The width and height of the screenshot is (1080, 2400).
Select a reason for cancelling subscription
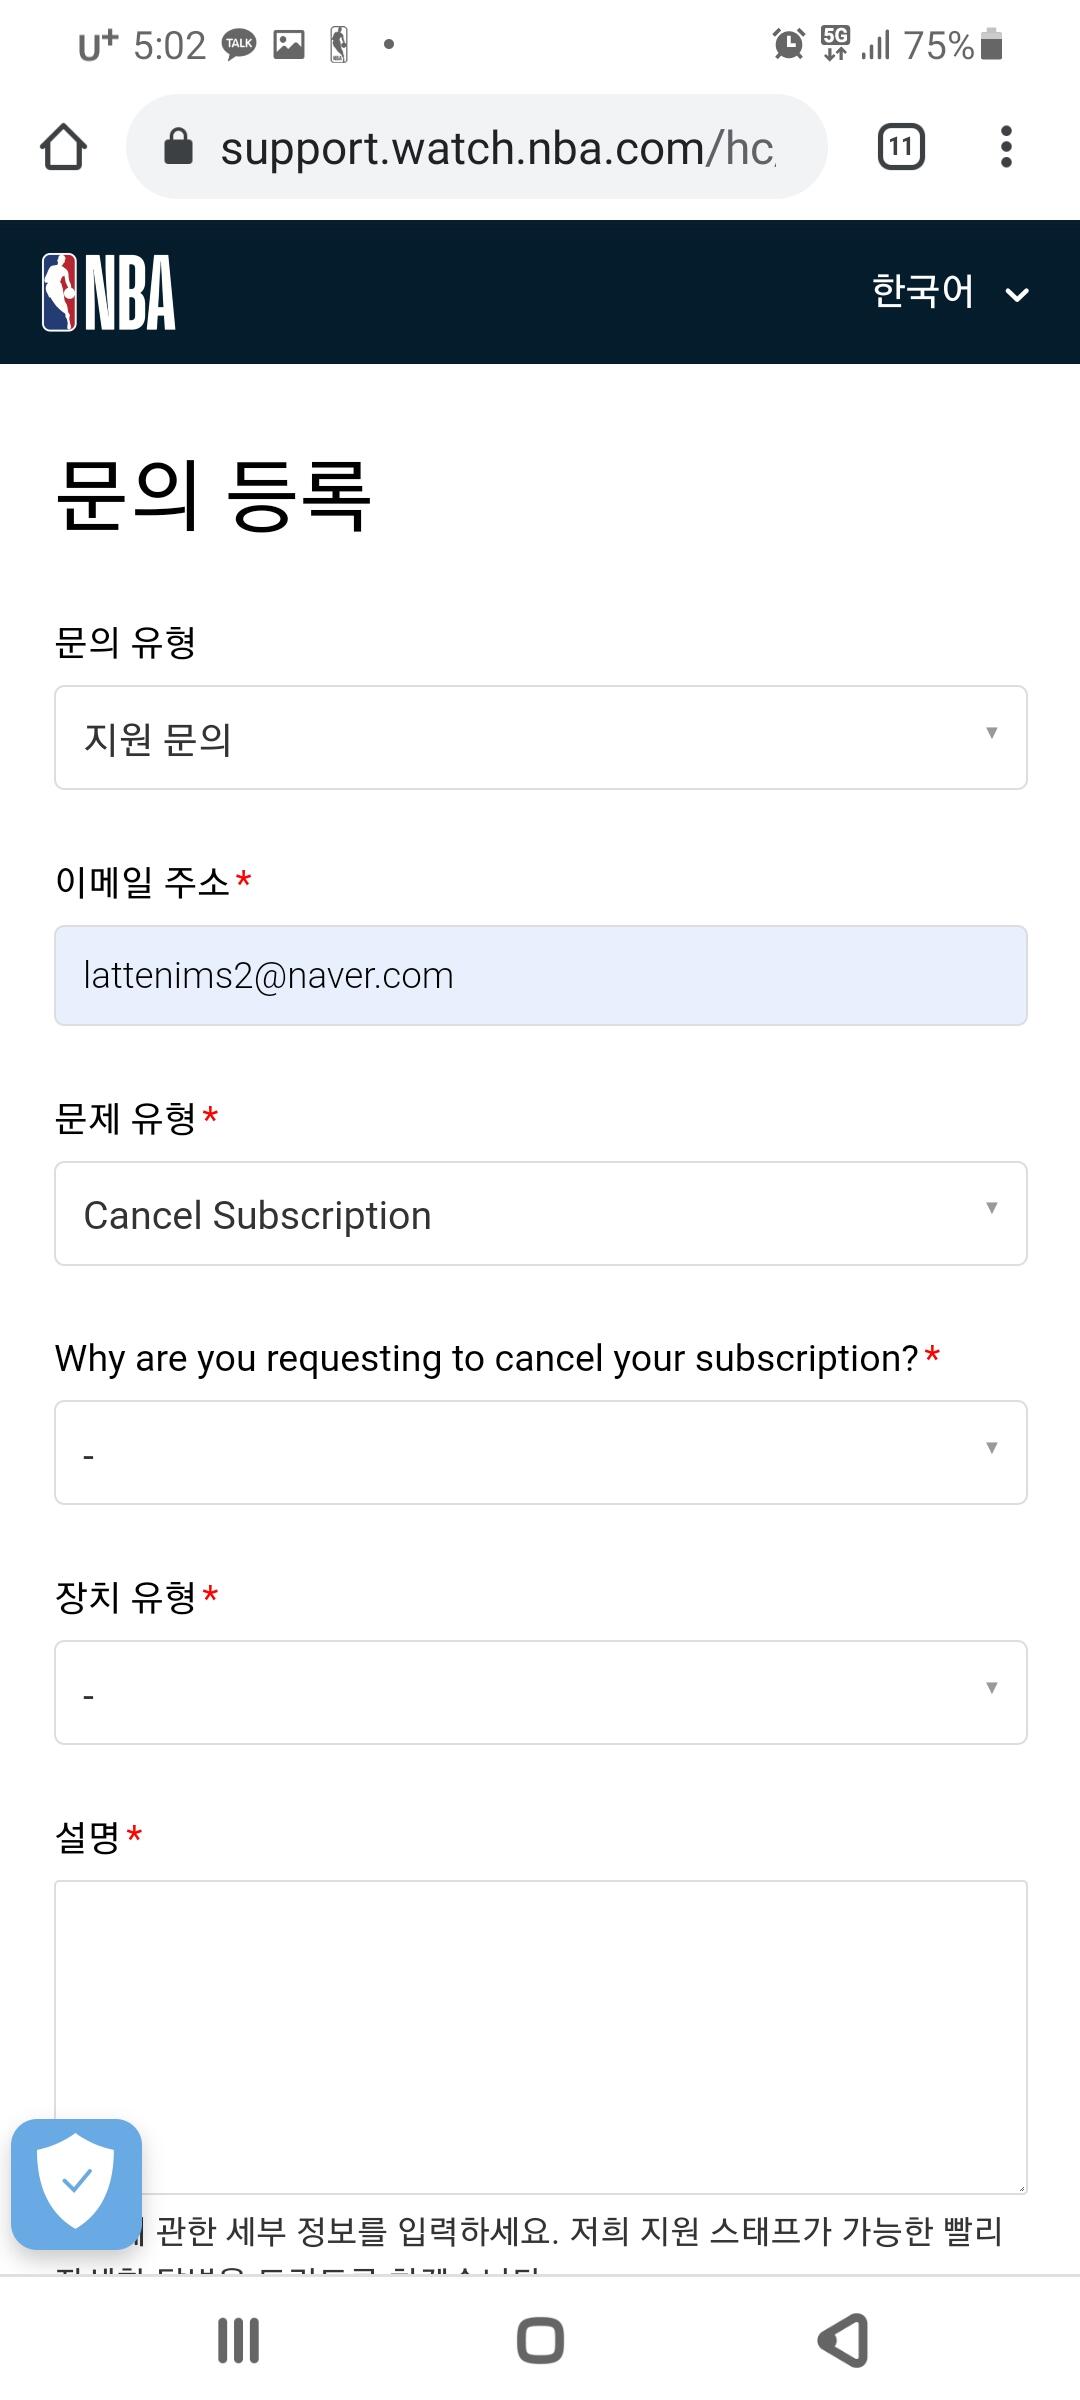[540, 1453]
